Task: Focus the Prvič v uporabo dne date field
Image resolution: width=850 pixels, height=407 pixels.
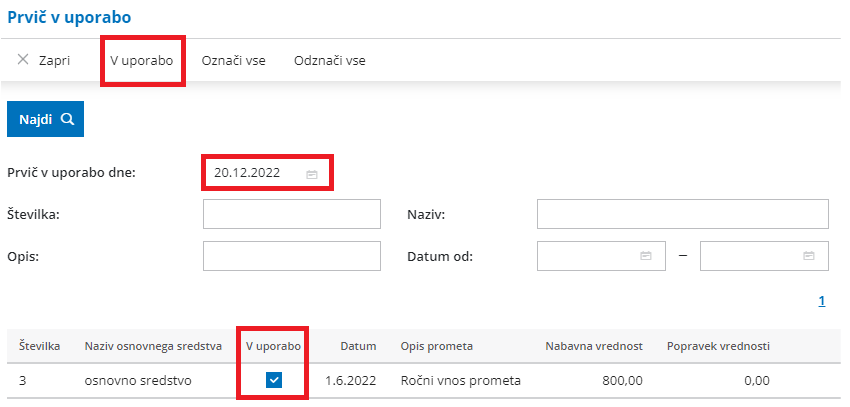Action: coord(267,173)
